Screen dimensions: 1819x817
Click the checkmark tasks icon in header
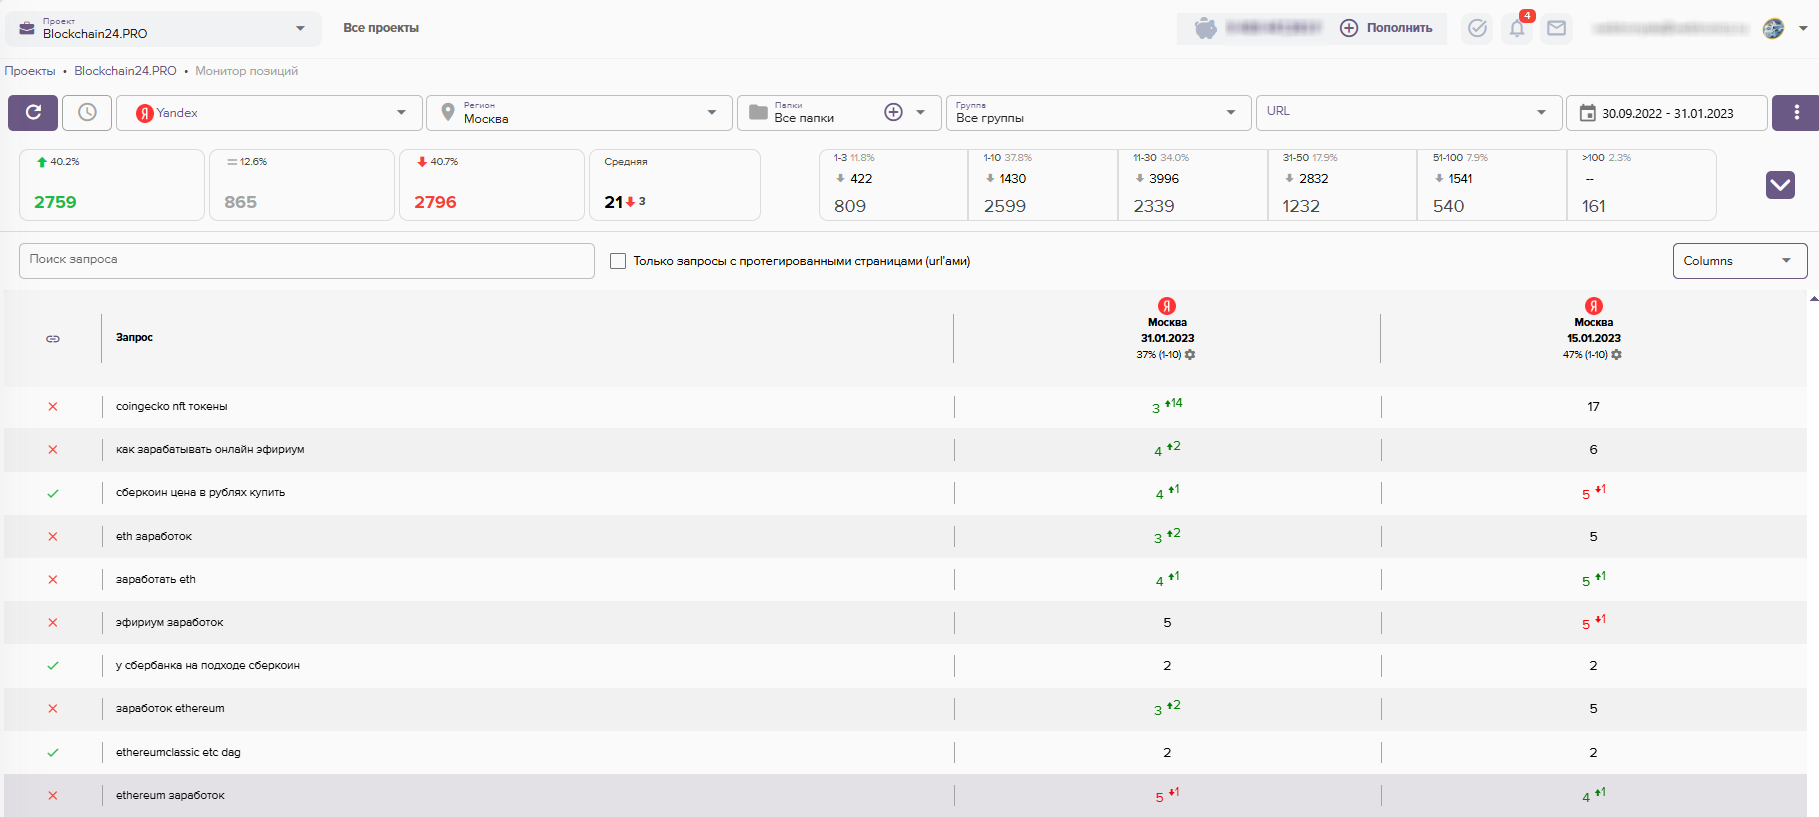click(1477, 28)
